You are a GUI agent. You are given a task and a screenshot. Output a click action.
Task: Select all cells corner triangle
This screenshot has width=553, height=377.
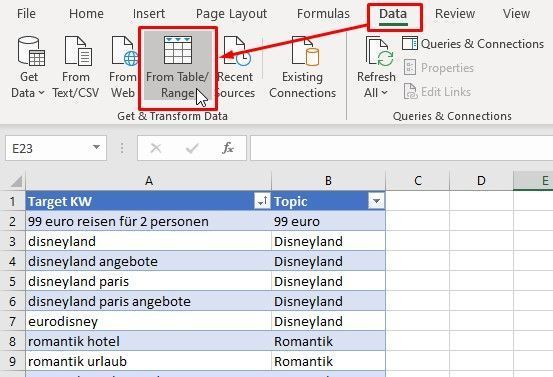(16, 181)
